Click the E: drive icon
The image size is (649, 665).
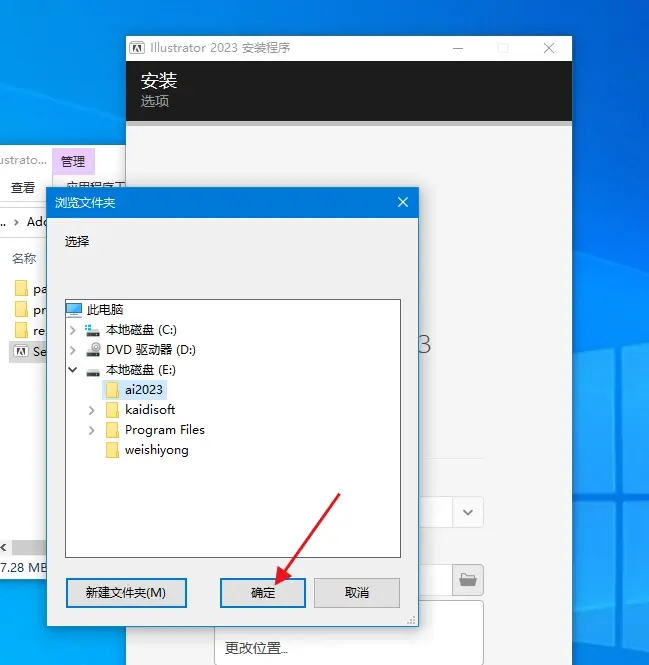[x=93, y=372]
